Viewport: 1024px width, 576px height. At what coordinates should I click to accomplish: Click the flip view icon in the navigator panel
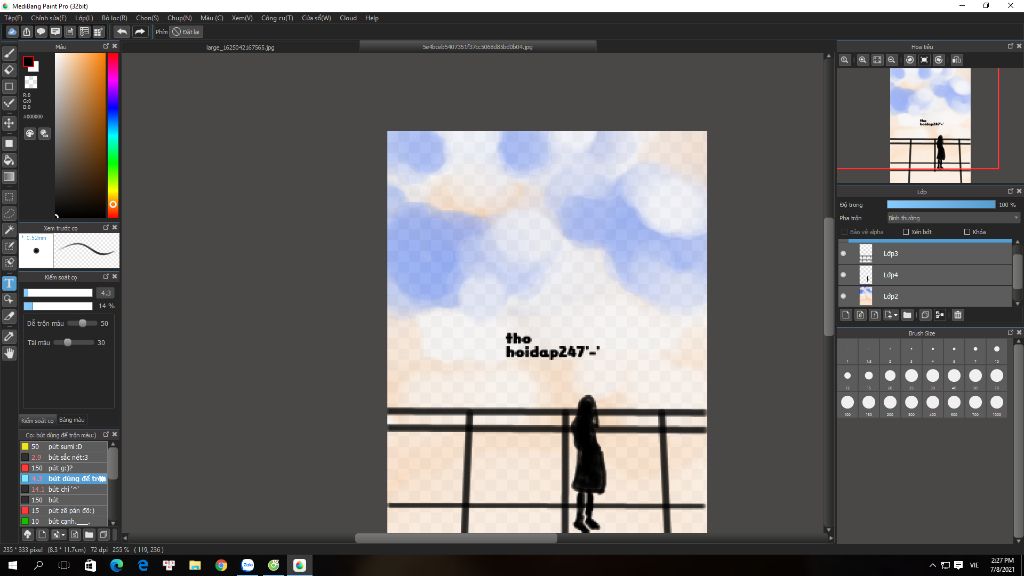click(957, 60)
